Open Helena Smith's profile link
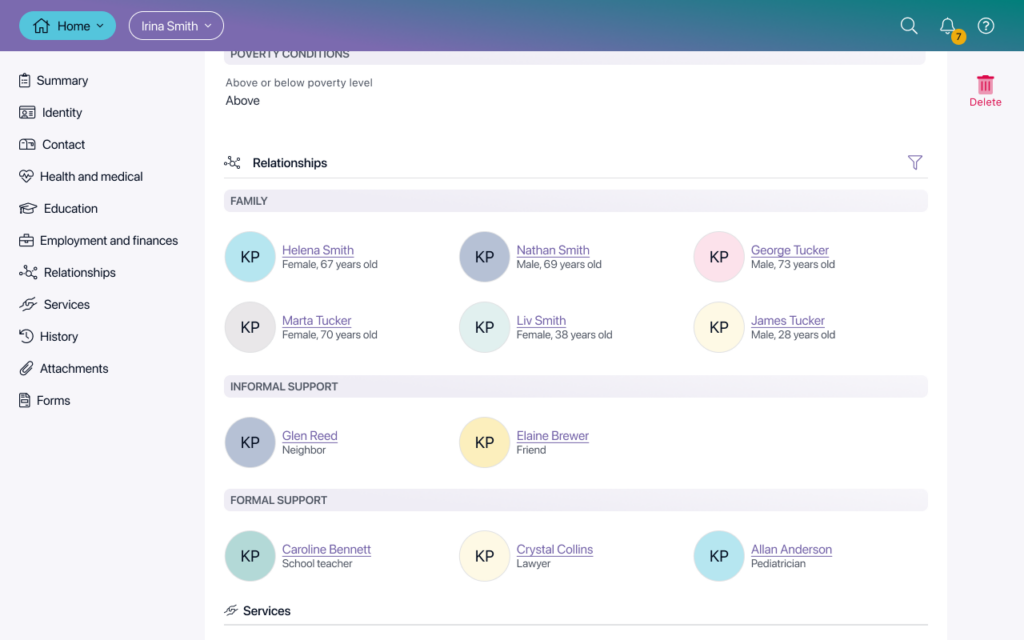Viewport: 1024px width, 640px height. [x=317, y=250]
